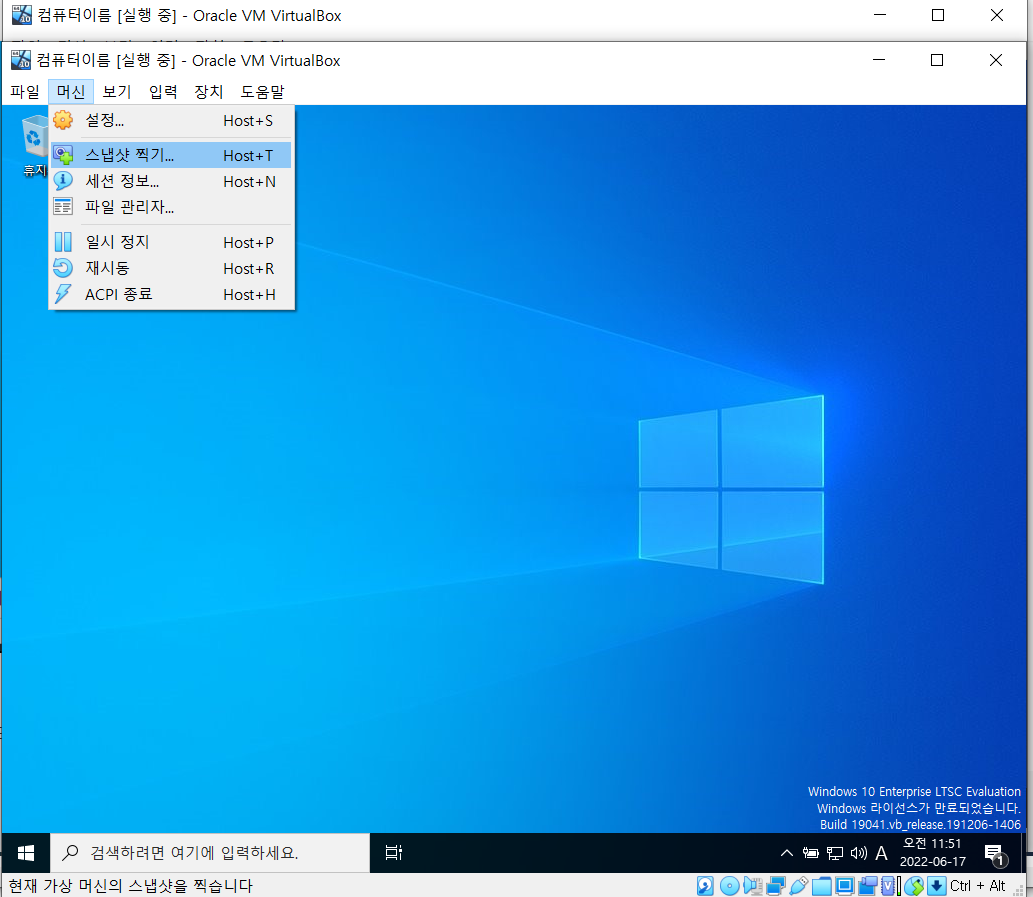Select 스냅샷 찍기... menu entry
Image resolution: width=1033 pixels, height=897 pixels.
pyautogui.click(x=171, y=155)
